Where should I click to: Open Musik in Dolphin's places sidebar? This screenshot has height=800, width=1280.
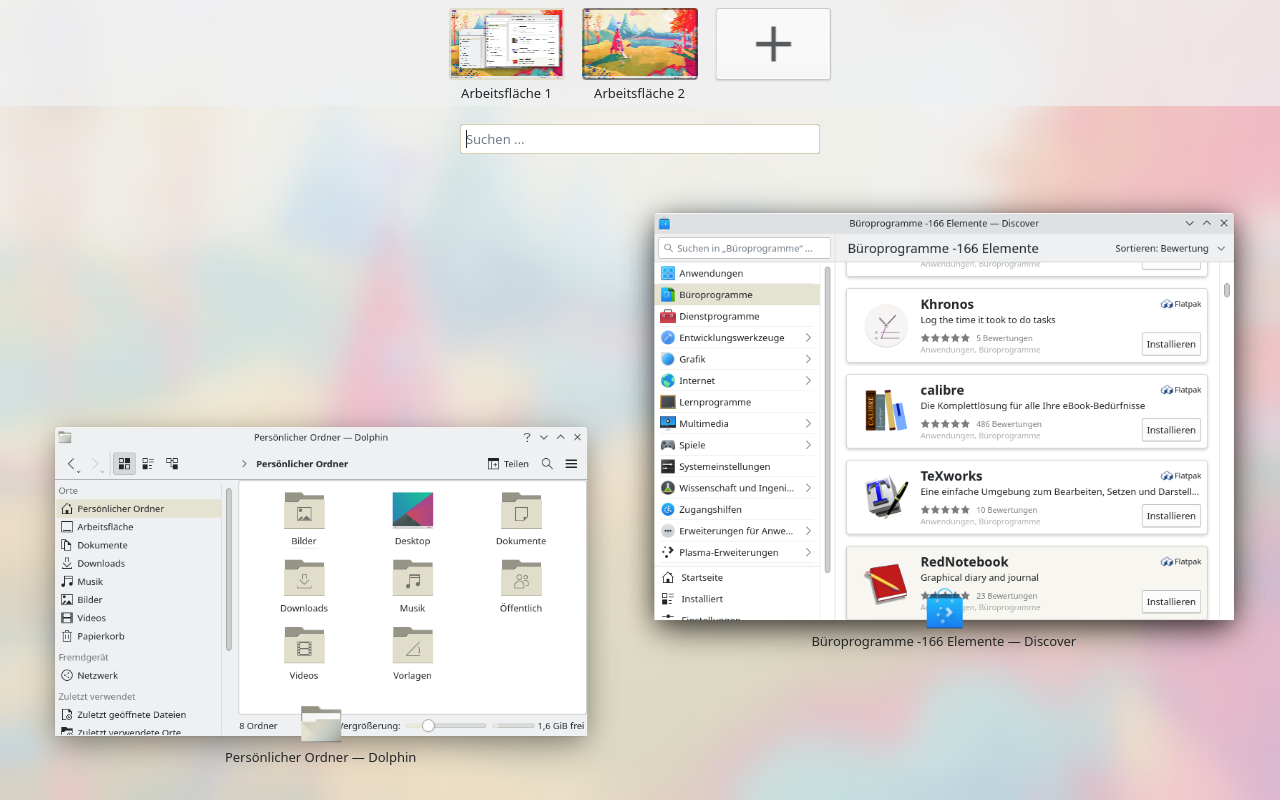139,581
